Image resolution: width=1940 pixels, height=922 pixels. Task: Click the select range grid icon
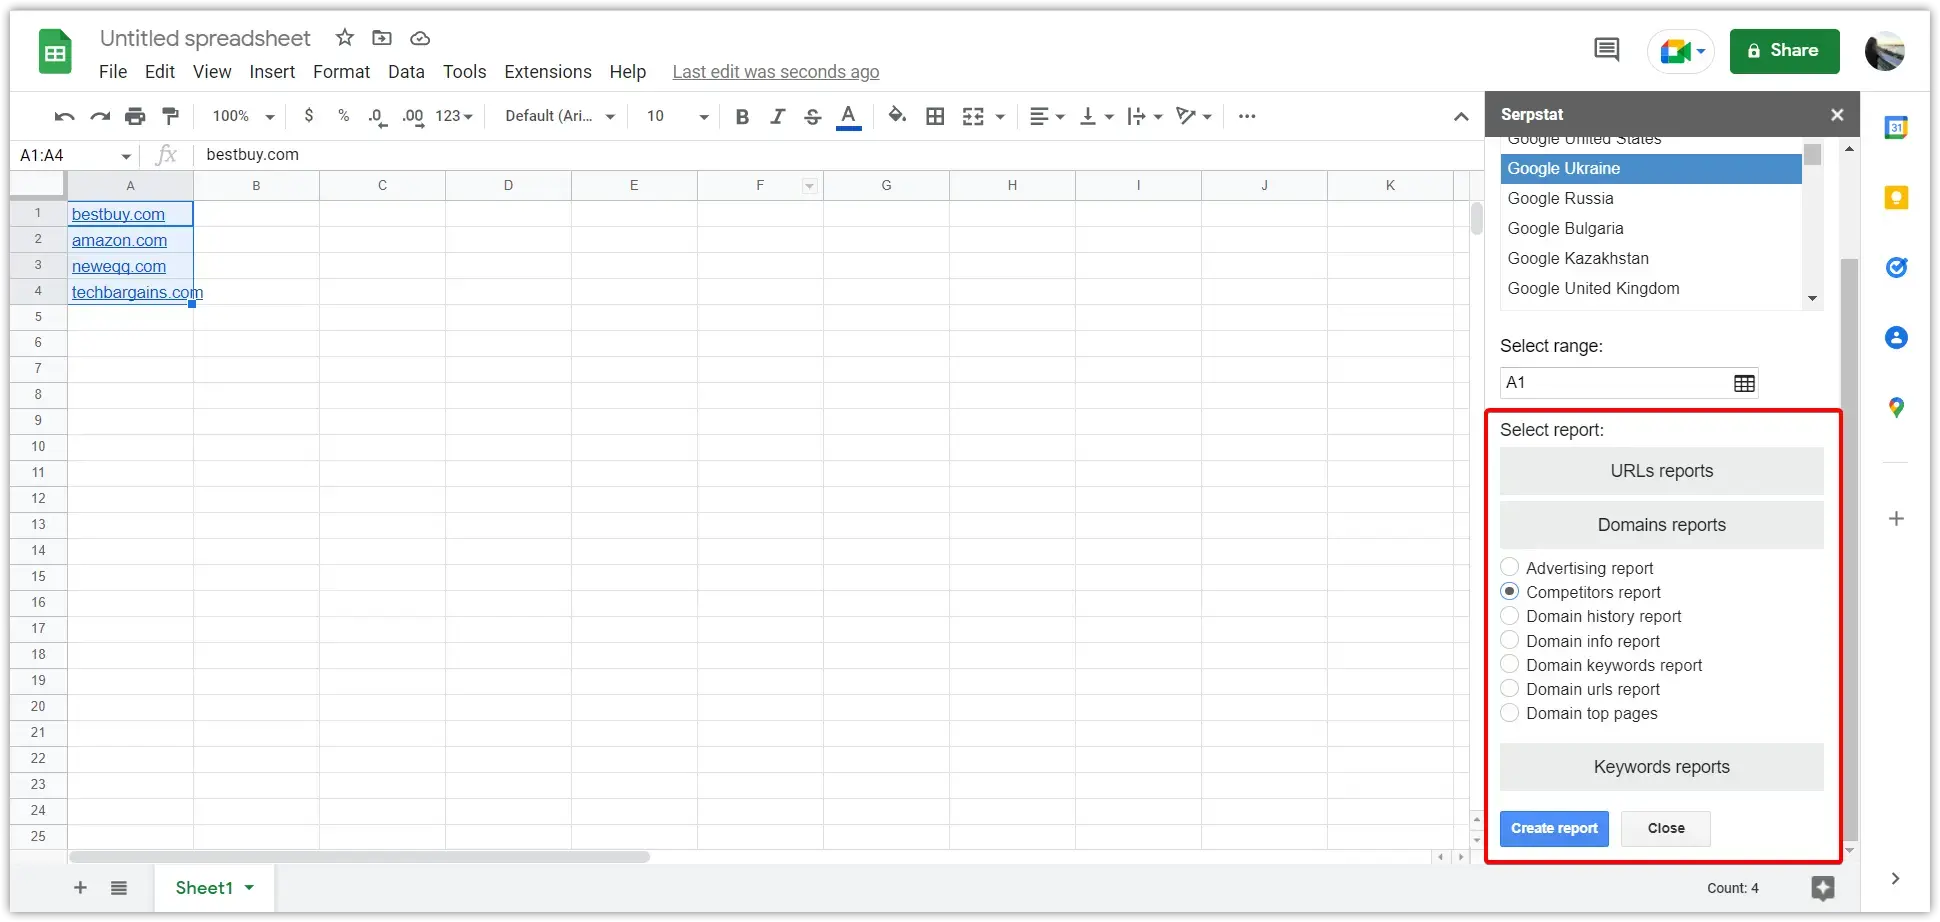coord(1744,383)
